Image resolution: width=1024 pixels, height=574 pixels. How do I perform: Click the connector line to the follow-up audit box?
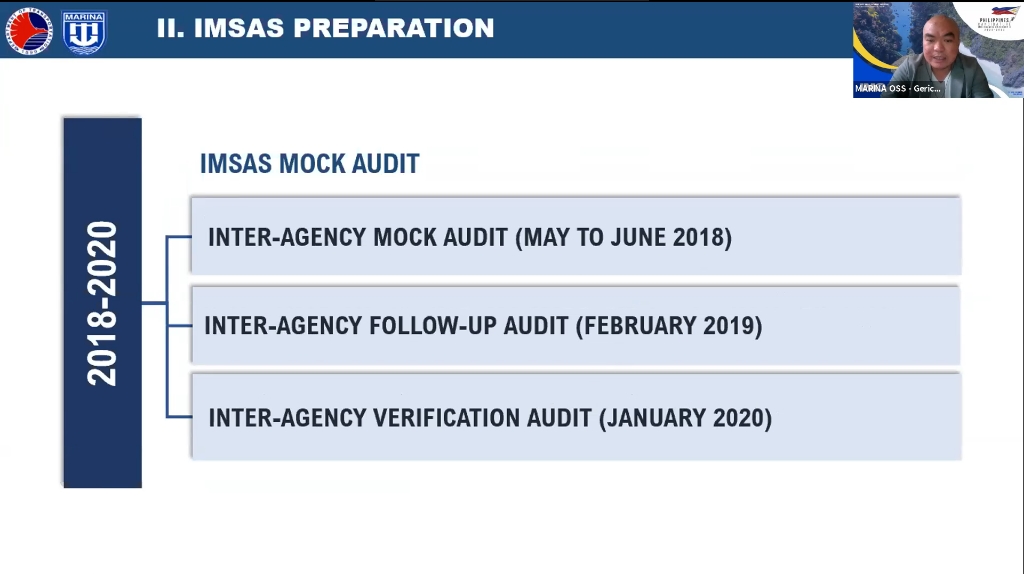178,325
